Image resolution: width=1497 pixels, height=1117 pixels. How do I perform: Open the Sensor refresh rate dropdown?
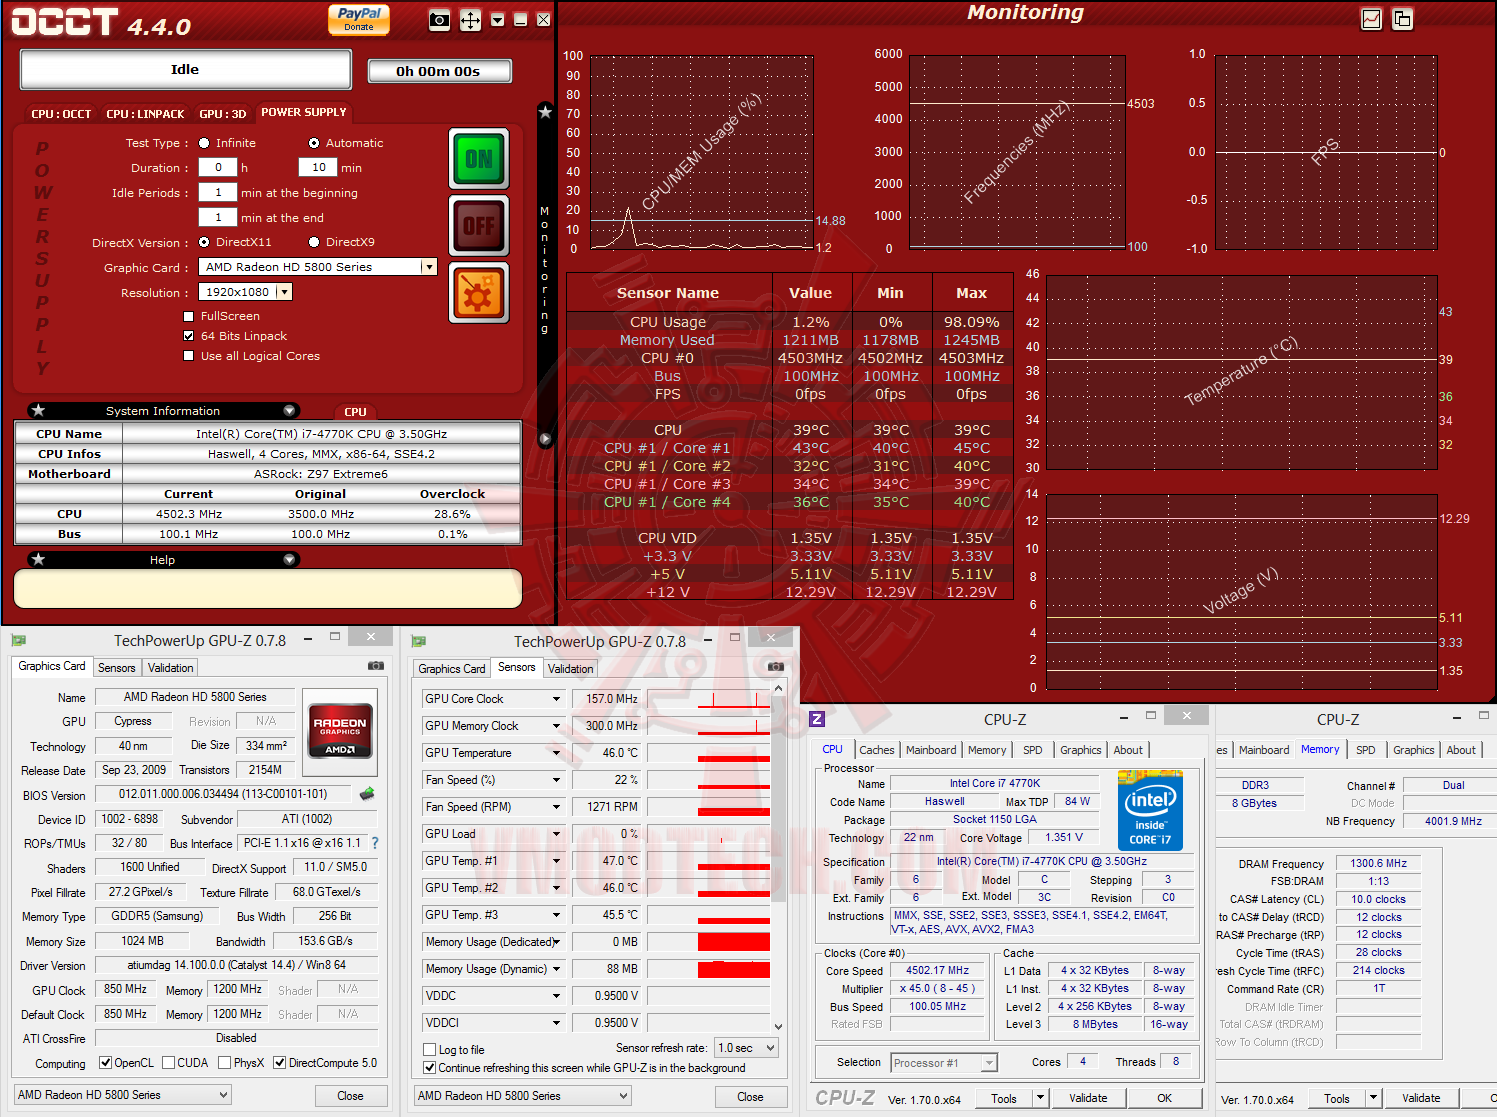click(746, 1048)
